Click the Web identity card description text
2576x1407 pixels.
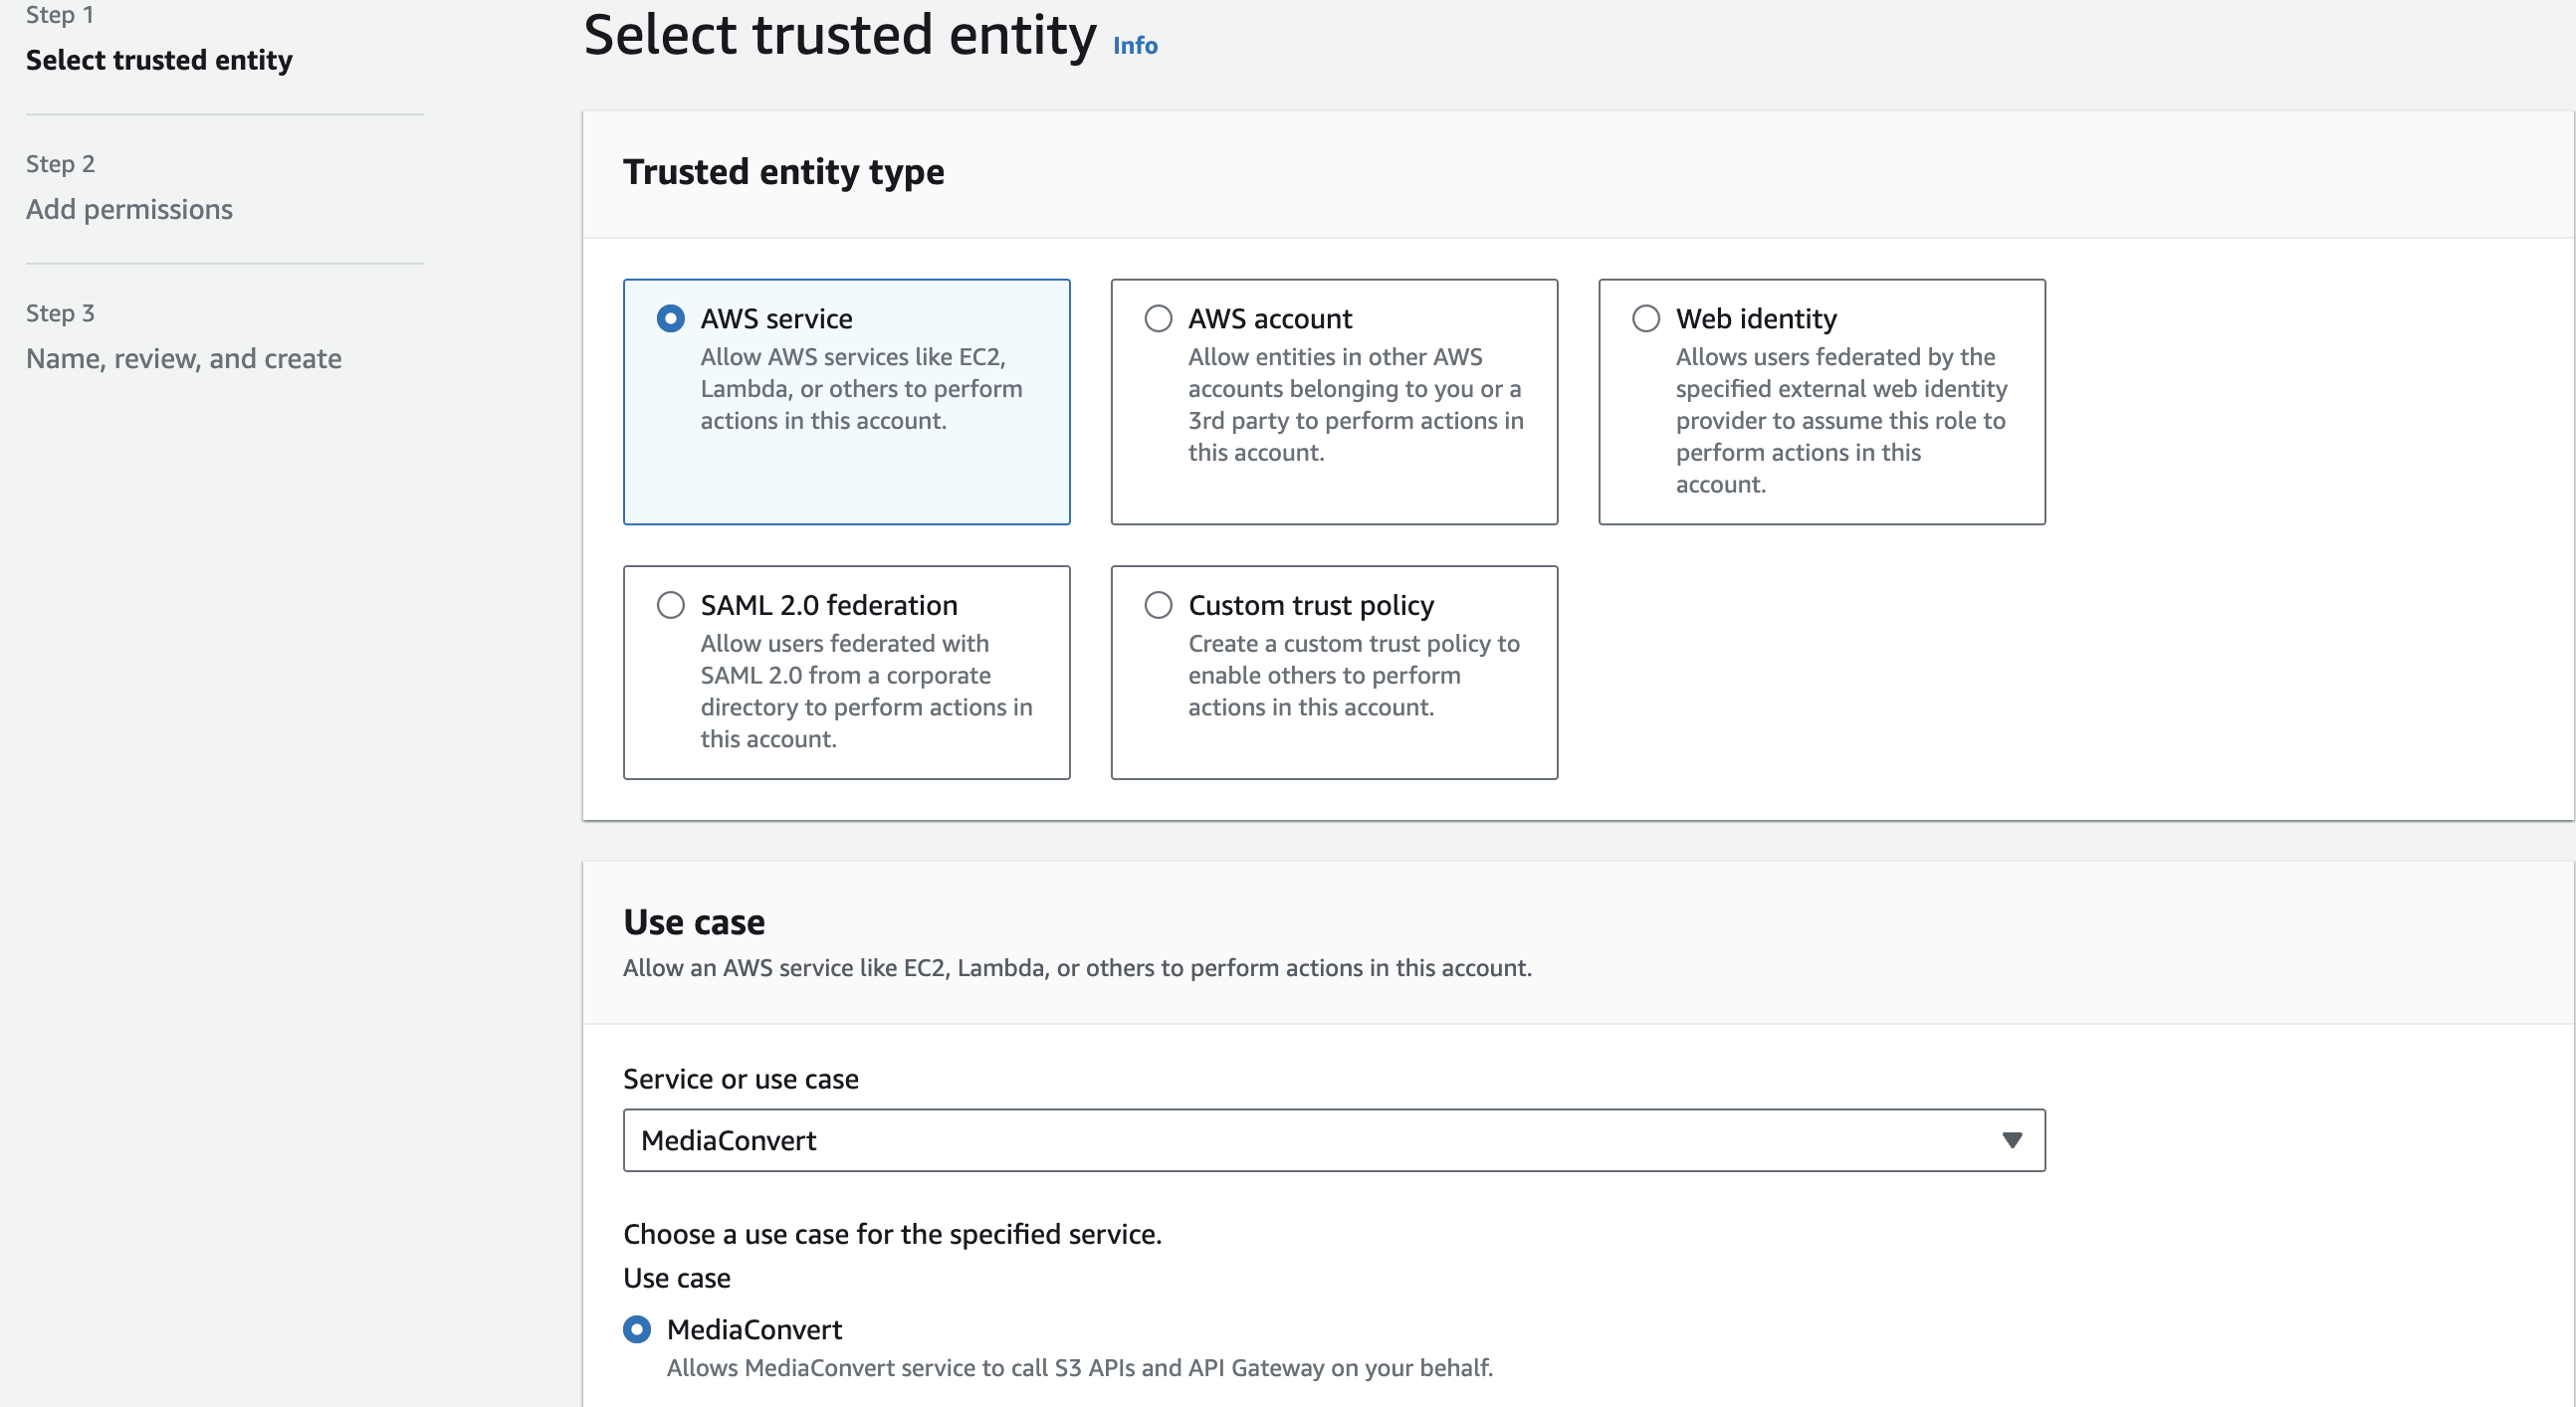click(x=1840, y=420)
